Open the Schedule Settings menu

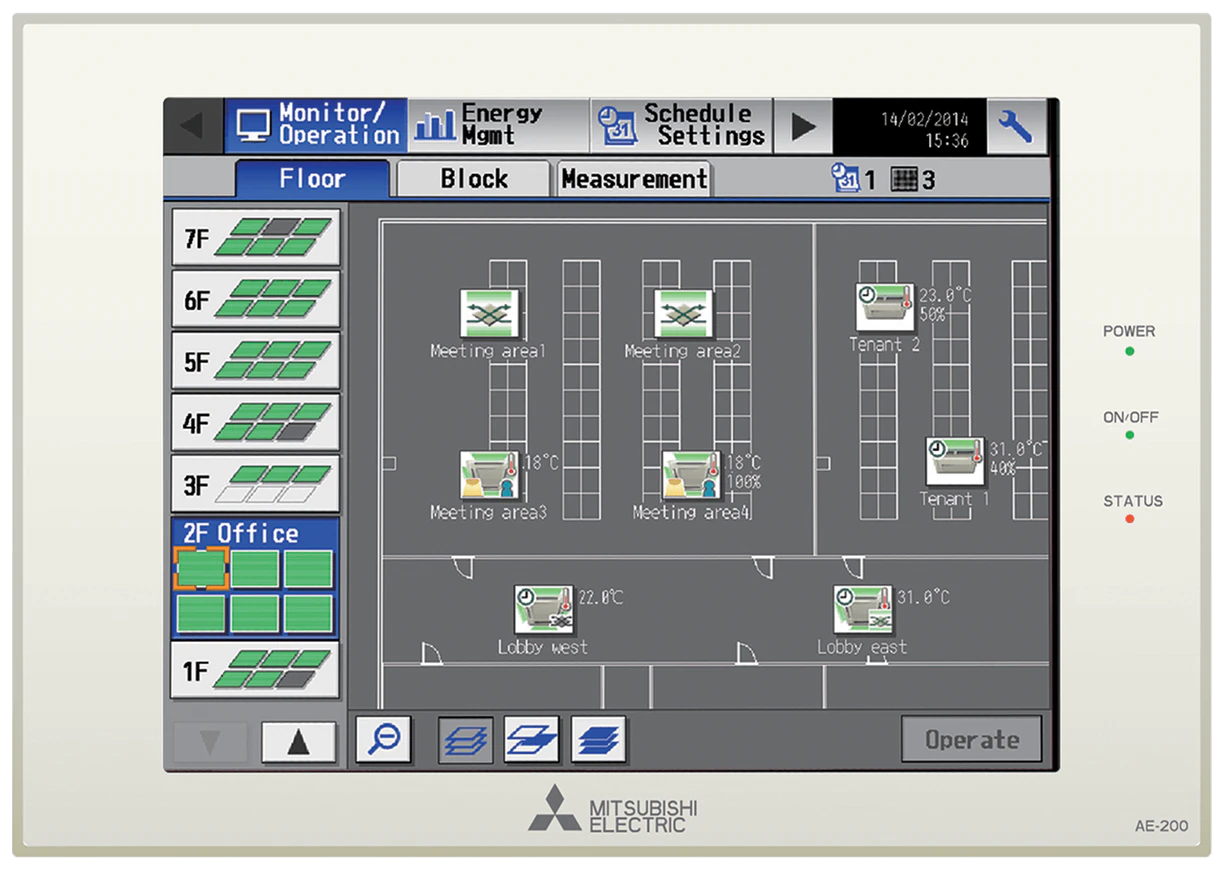[x=681, y=125]
